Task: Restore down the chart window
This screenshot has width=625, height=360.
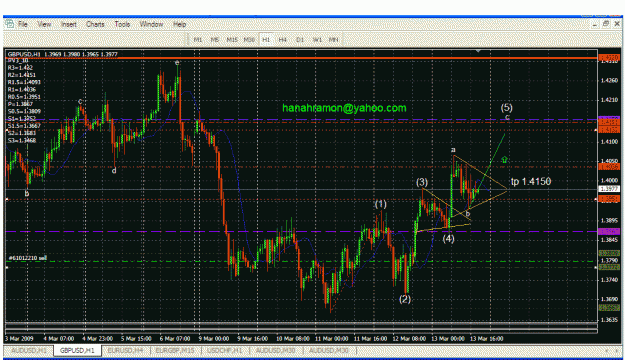Action: (x=606, y=24)
